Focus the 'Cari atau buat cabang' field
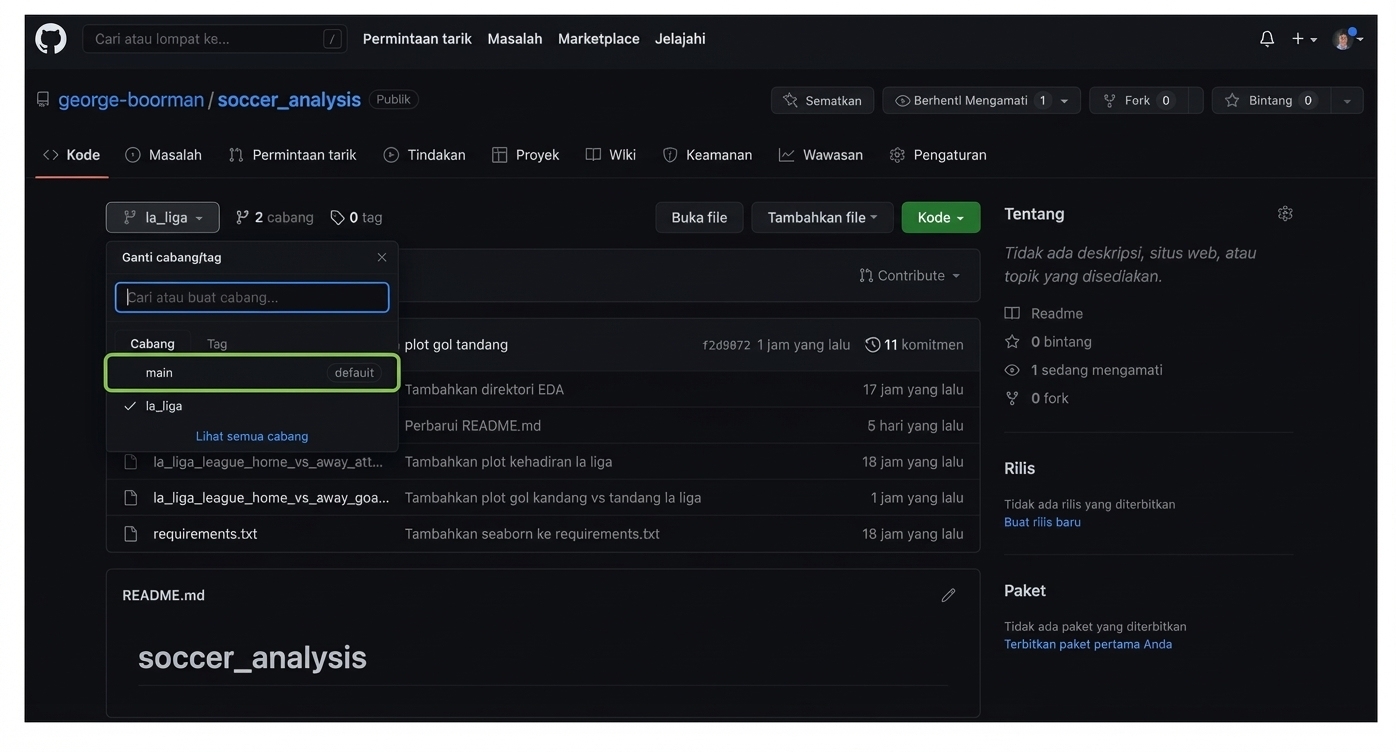Image resolution: width=1396 pixels, height=752 pixels. click(x=252, y=297)
